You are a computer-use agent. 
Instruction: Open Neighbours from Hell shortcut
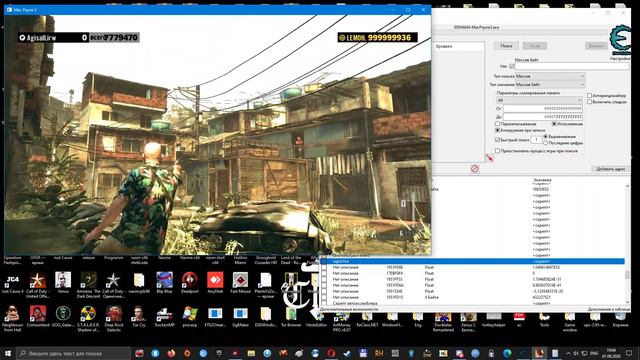(12, 318)
